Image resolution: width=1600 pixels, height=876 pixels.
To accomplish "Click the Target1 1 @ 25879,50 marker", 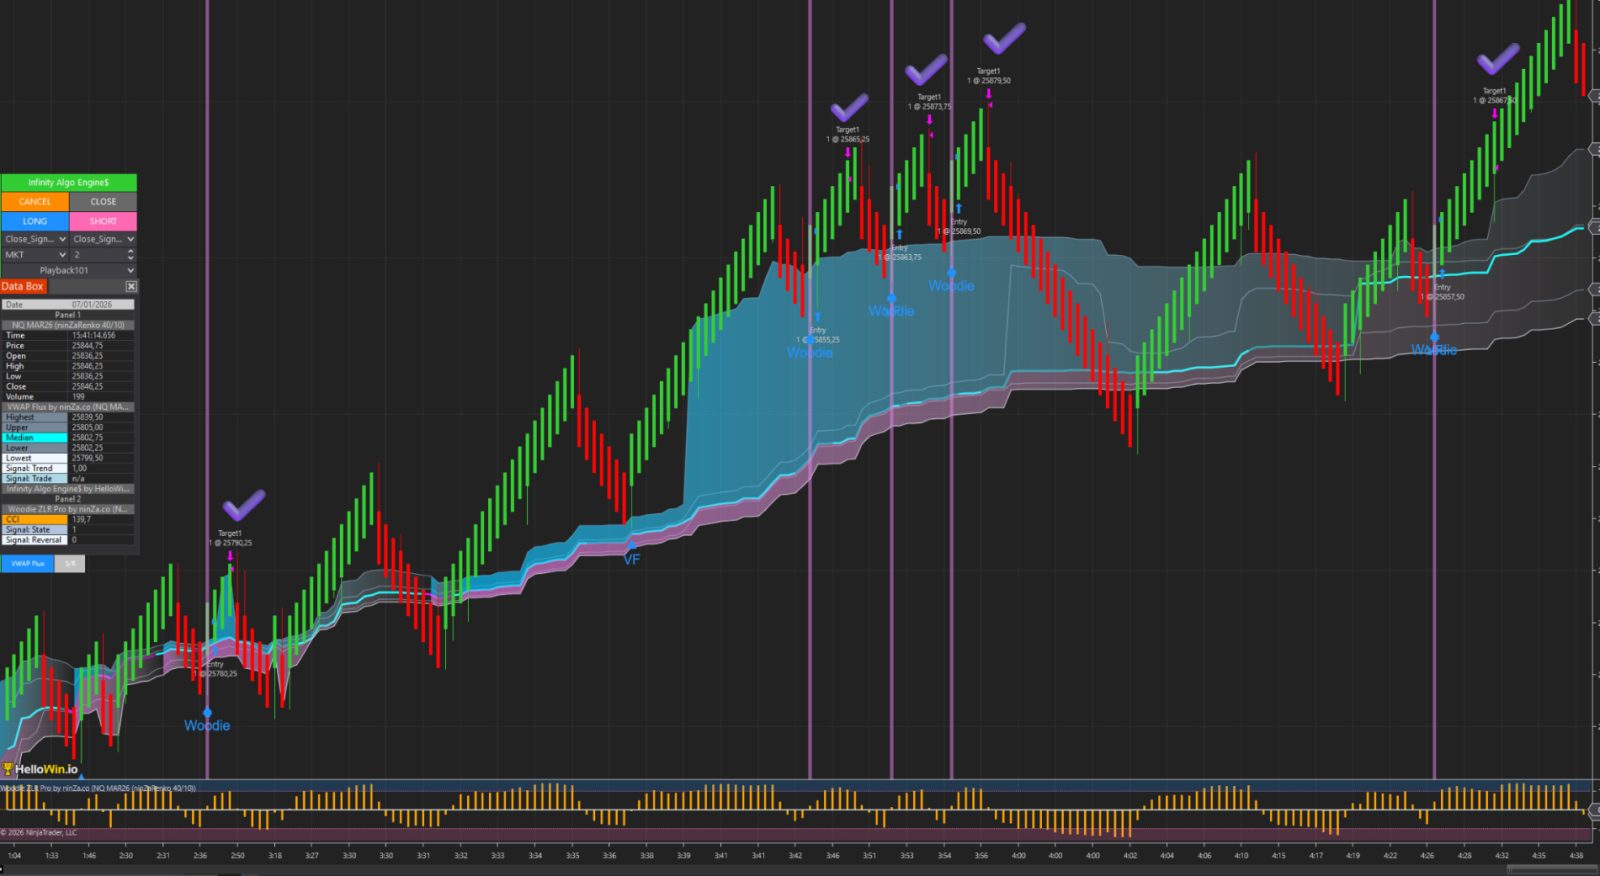I will [988, 76].
